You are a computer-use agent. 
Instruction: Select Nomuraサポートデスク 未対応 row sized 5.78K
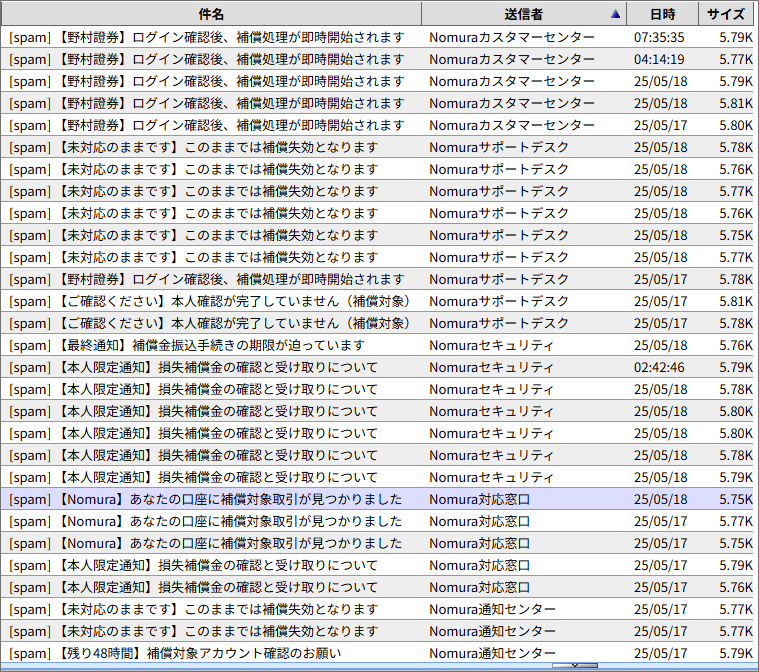point(377,147)
